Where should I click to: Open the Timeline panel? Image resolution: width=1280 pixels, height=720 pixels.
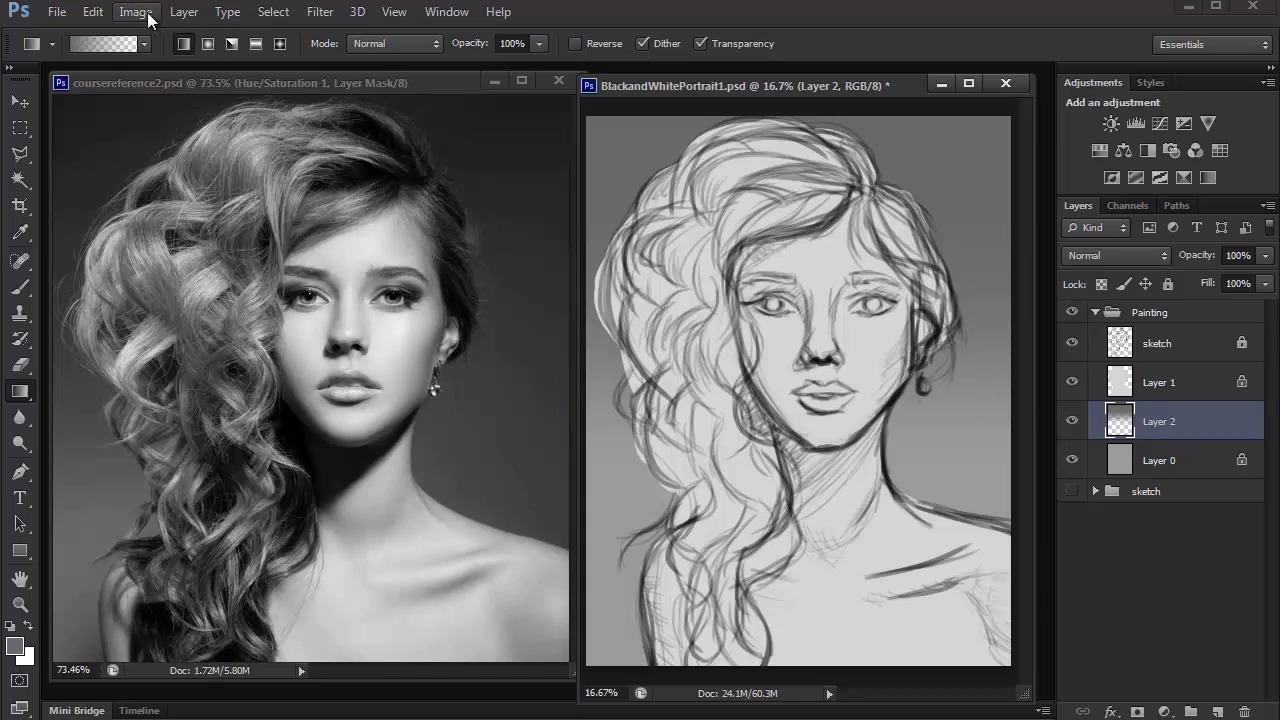tap(139, 711)
